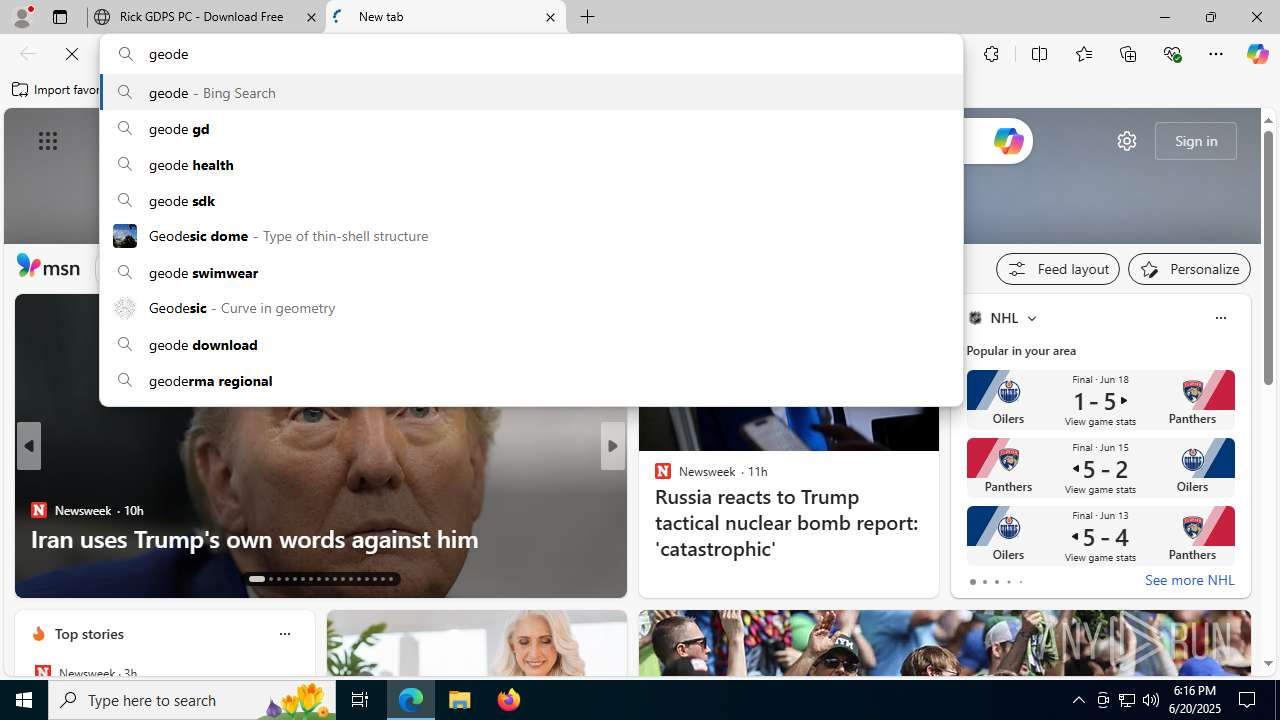The image size is (1280, 720).
Task: Click the msn logo
Action: pyautogui.click(x=48, y=267)
